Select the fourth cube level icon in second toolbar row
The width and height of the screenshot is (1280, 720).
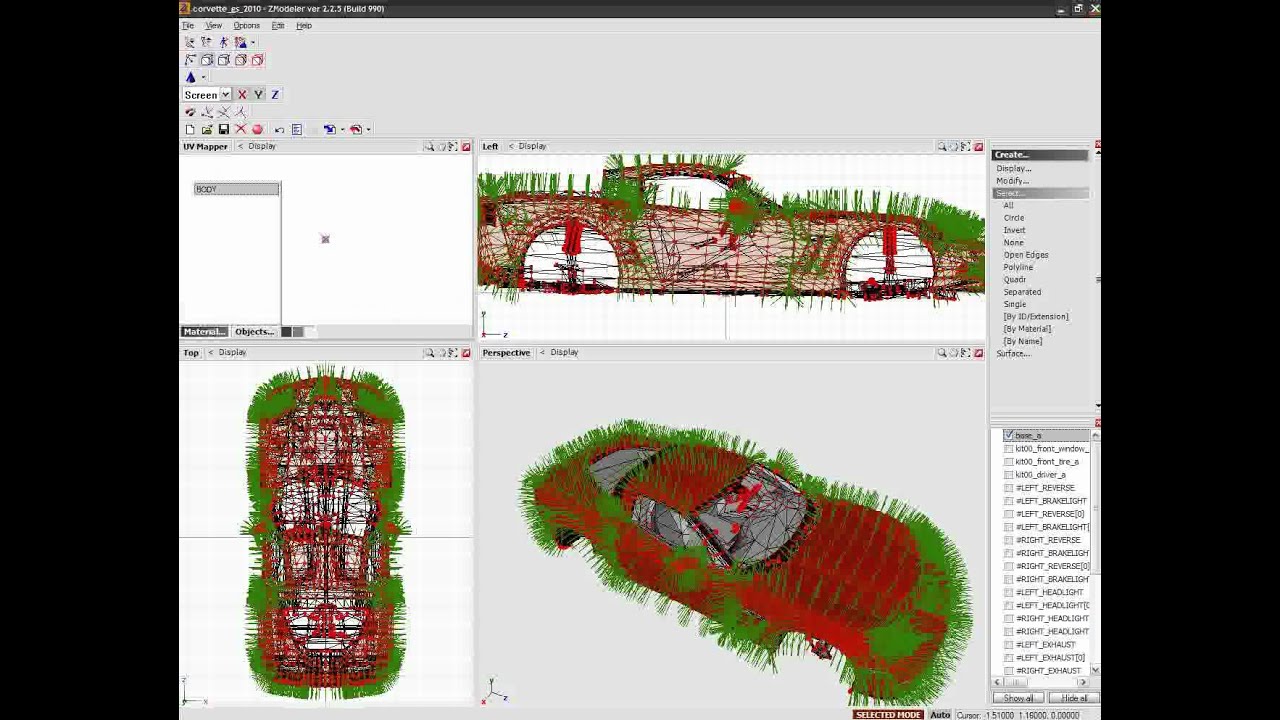coord(240,60)
